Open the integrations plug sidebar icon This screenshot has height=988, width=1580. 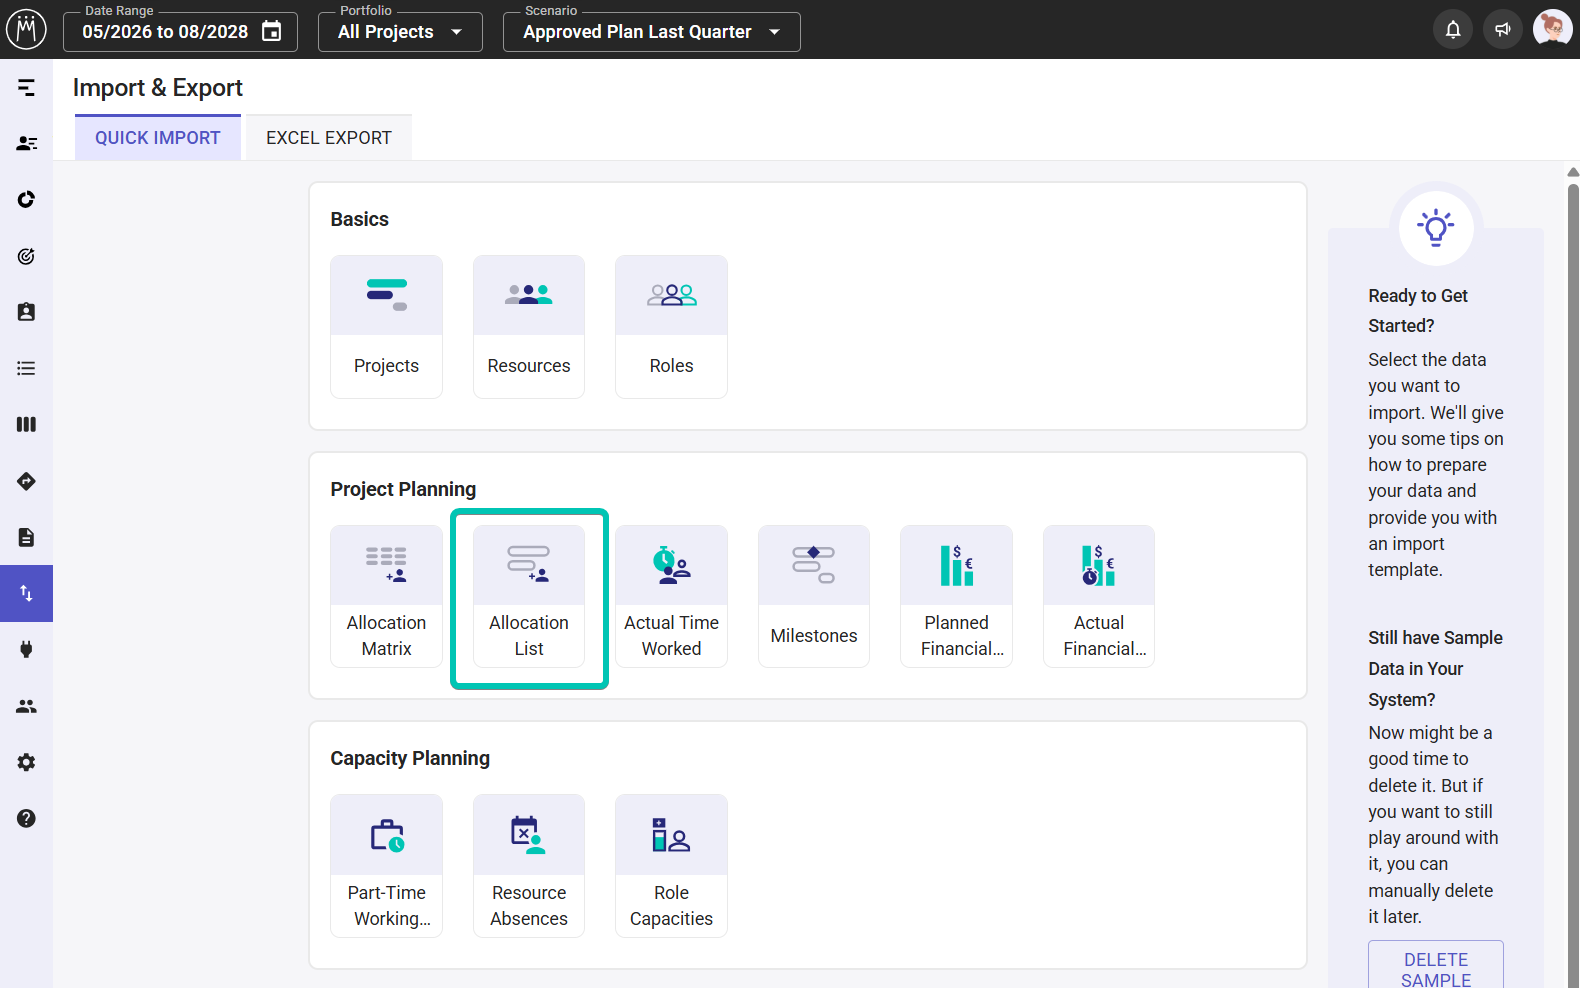(26, 649)
